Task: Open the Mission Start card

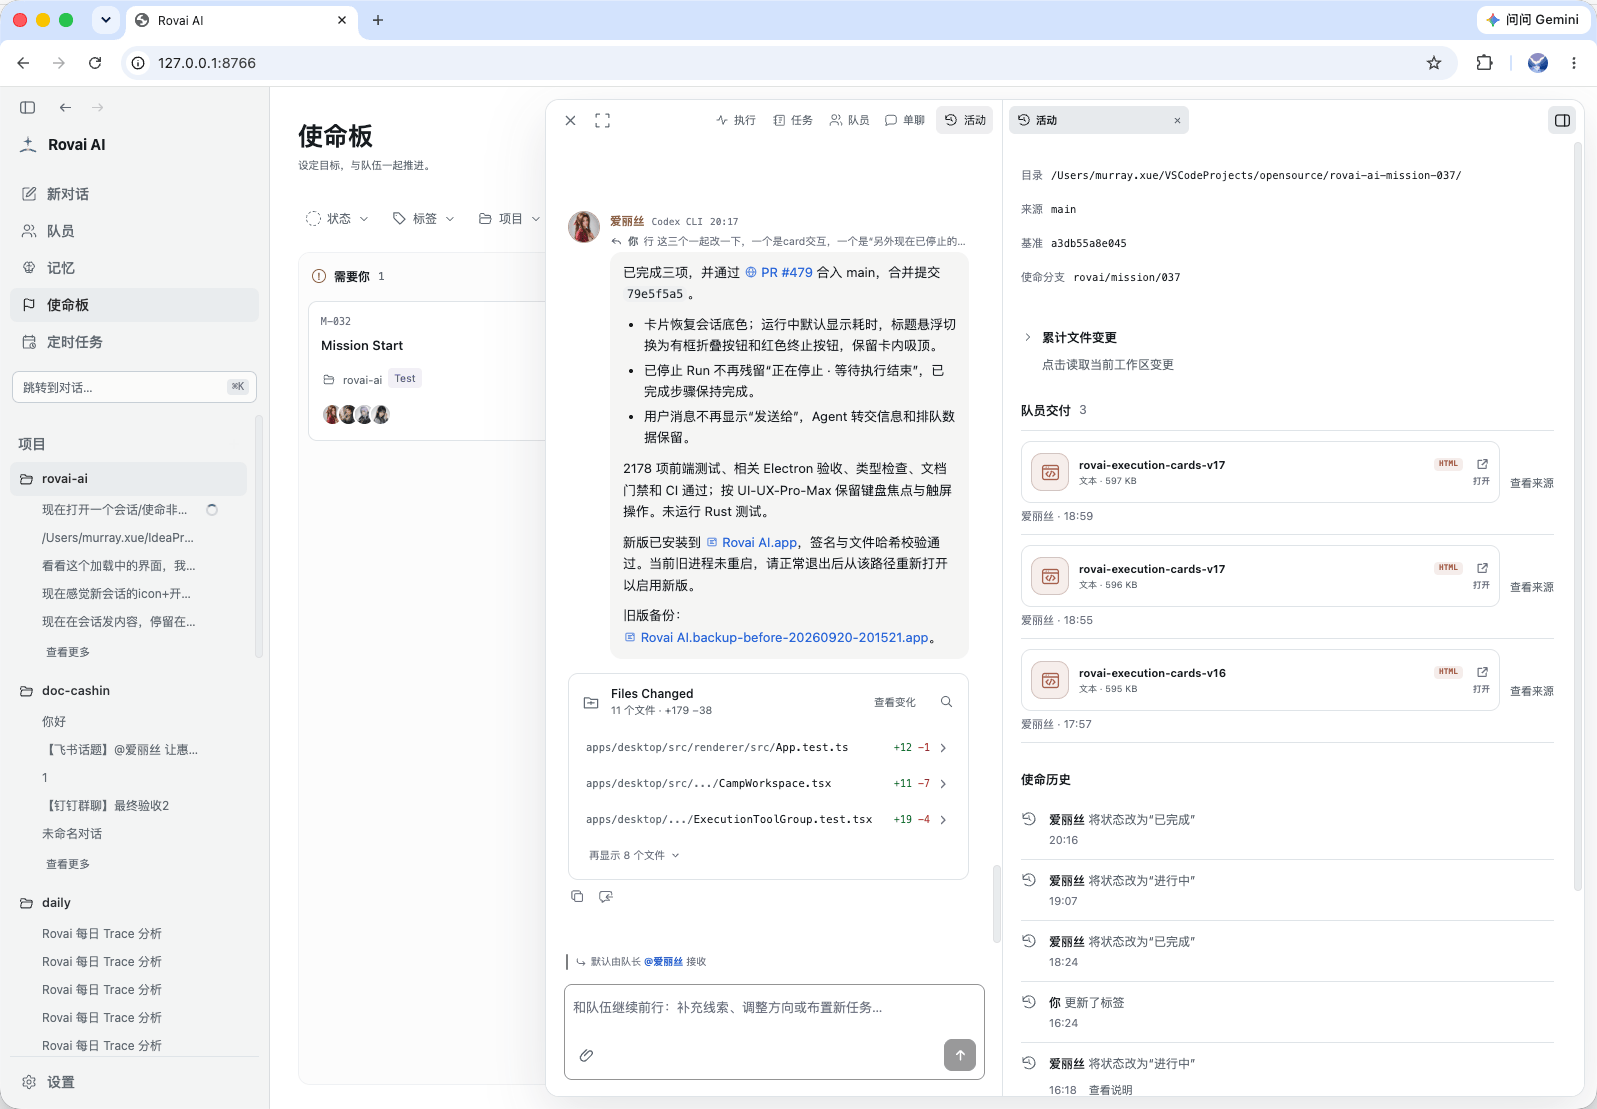Action: coord(427,370)
